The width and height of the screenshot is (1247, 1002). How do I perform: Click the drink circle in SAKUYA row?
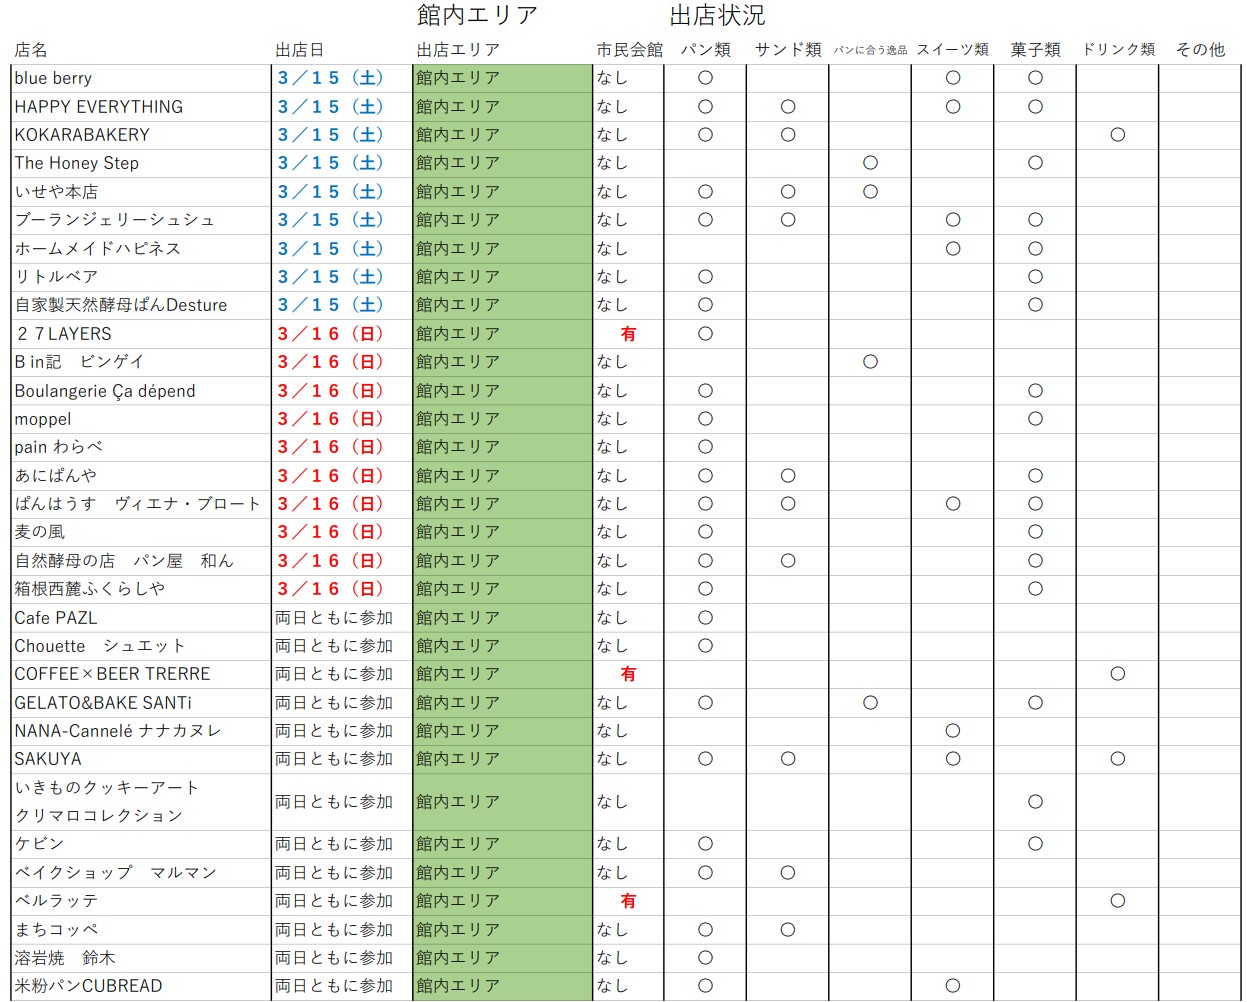1118,759
